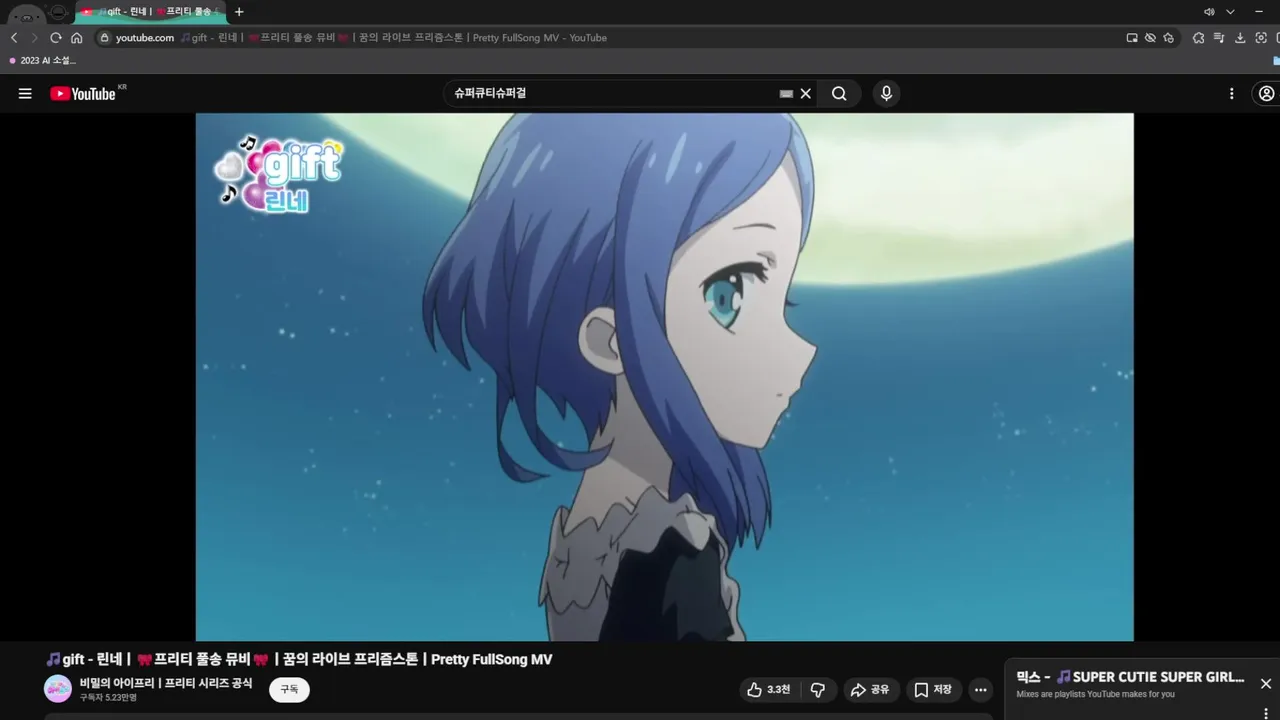Clear the YouTube search query
1280x720 pixels.
point(806,94)
